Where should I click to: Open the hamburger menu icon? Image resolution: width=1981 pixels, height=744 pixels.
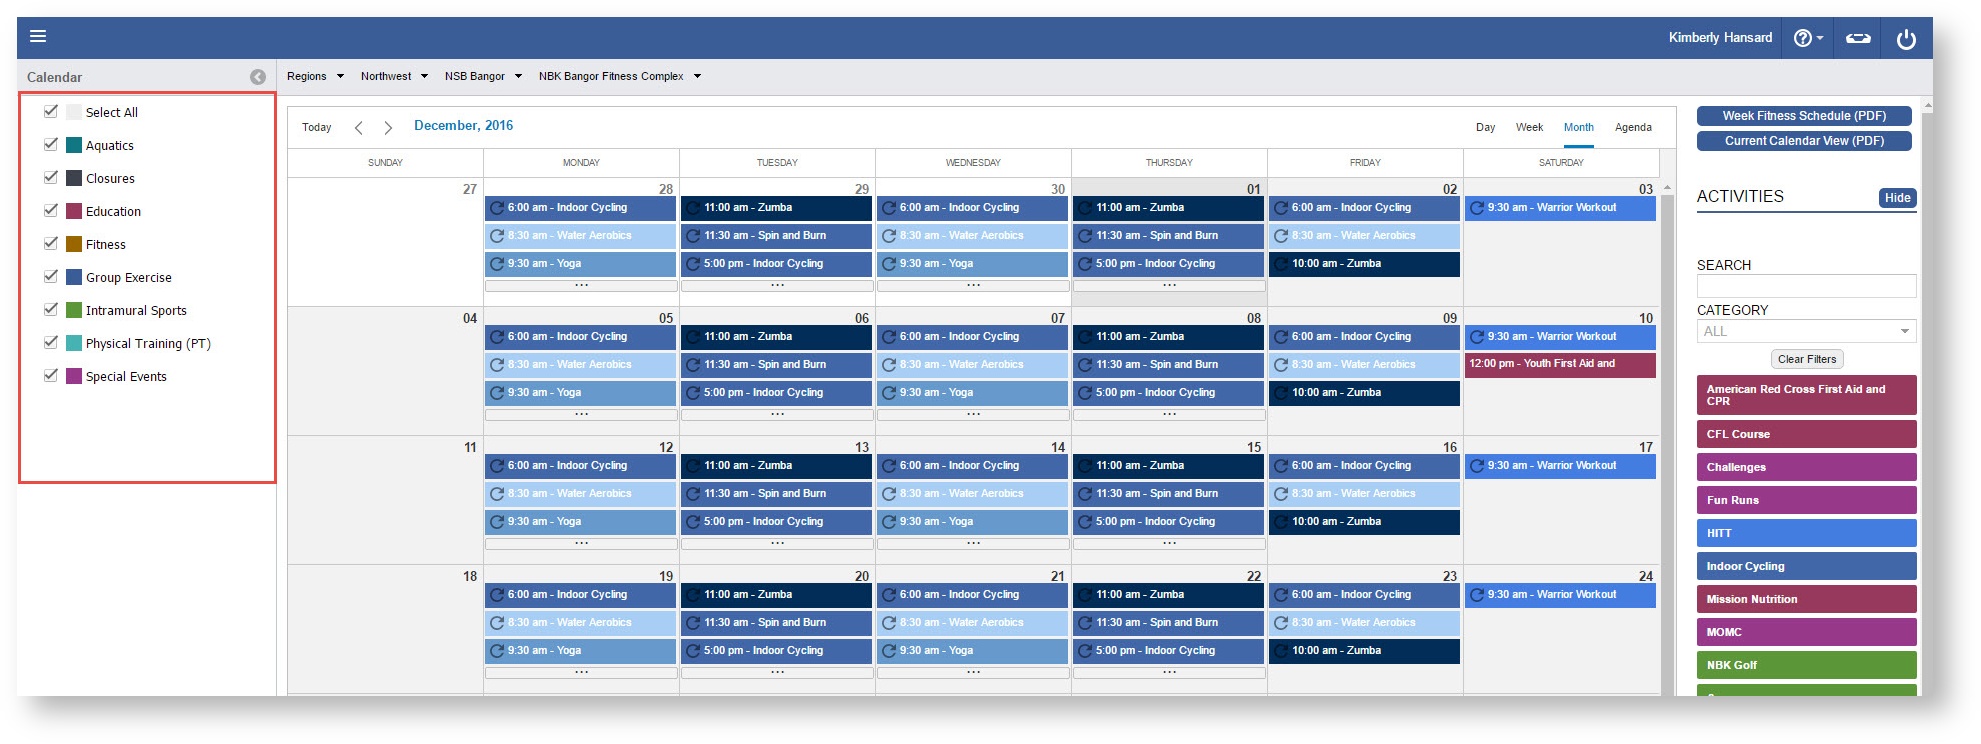(x=38, y=37)
